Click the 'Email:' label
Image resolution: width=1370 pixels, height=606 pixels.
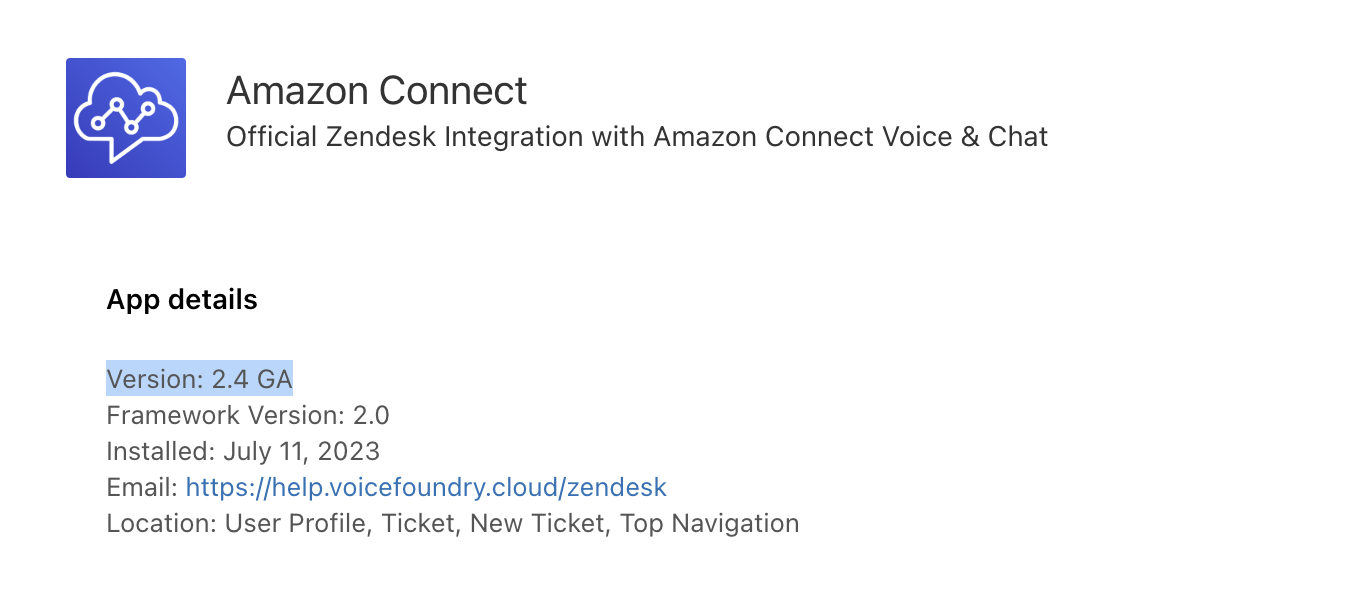coord(142,487)
